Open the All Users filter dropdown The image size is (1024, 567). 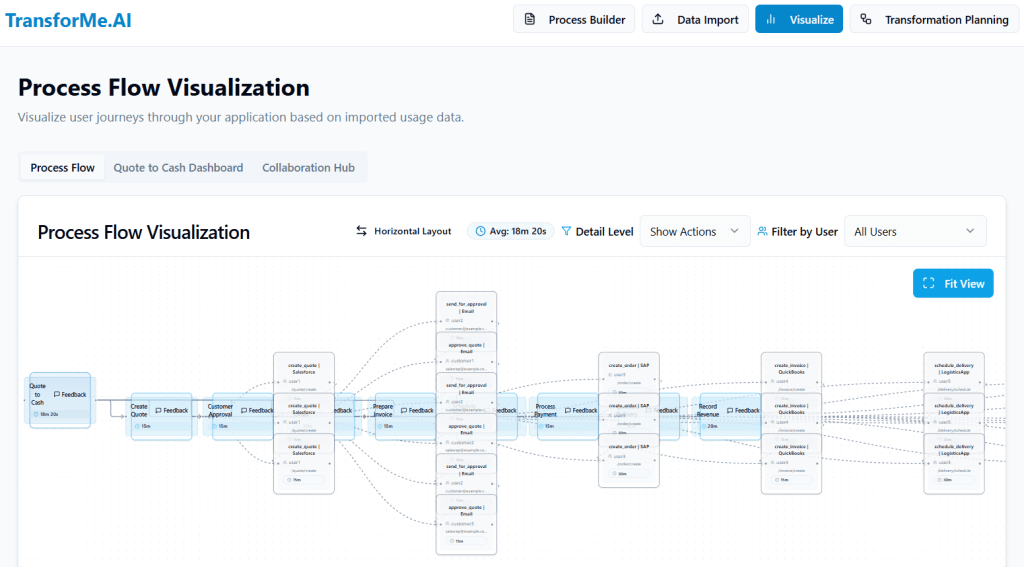pyautogui.click(x=915, y=231)
